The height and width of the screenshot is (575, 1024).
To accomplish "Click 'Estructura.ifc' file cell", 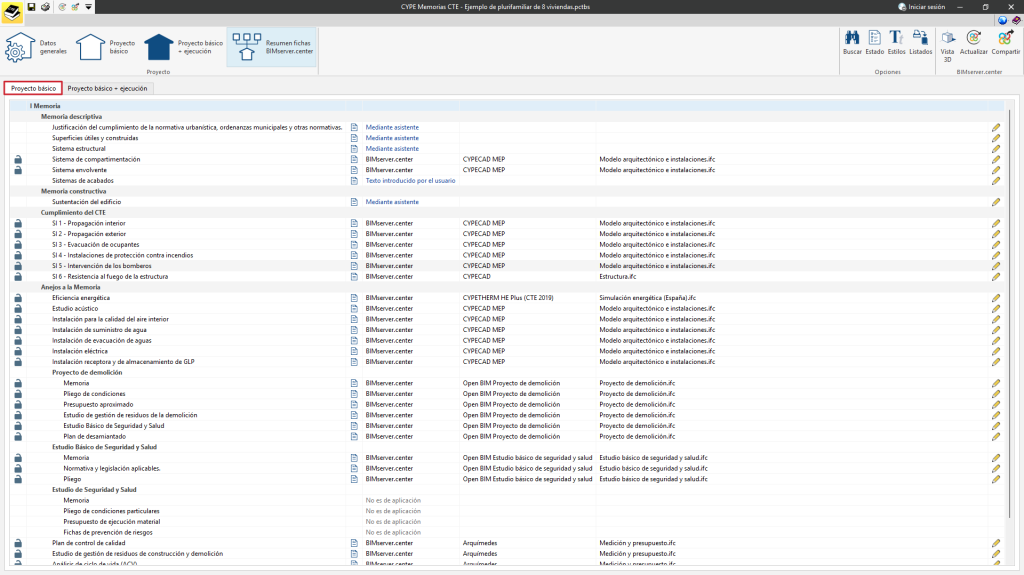I will (x=617, y=276).
